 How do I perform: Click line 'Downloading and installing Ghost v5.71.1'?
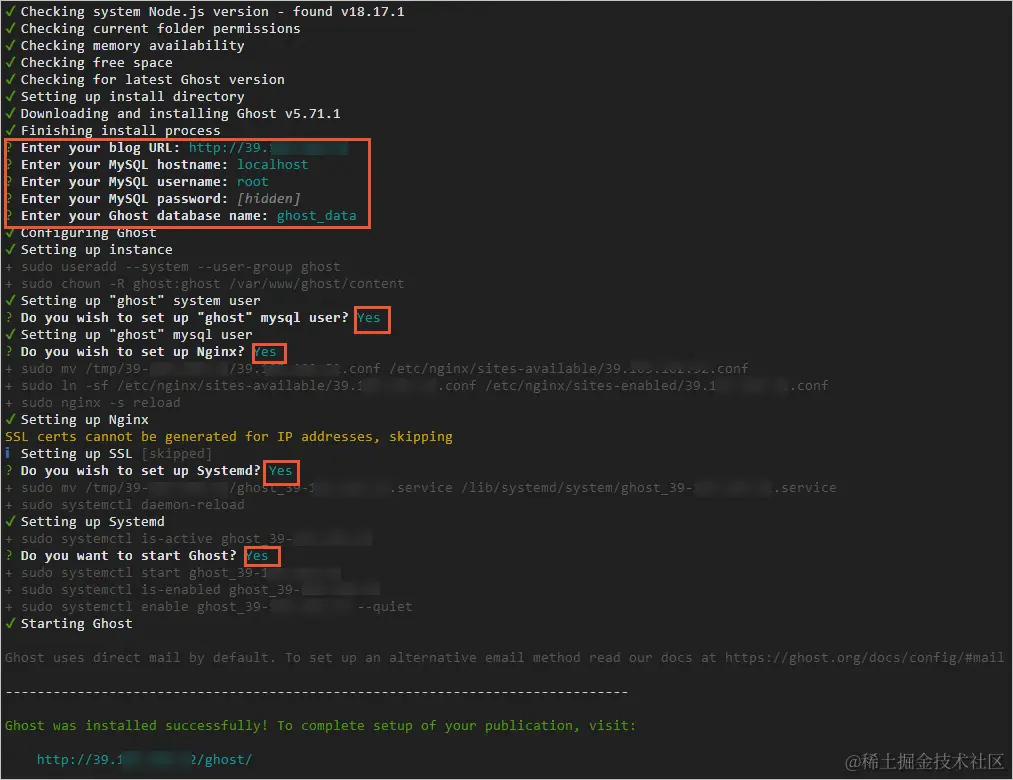172,114
